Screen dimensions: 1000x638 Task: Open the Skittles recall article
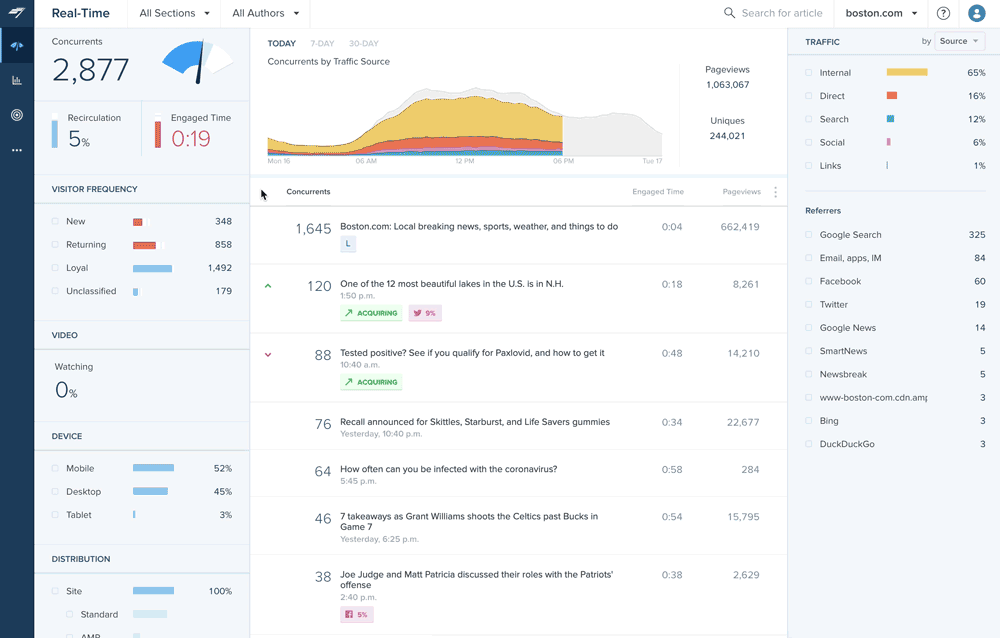coord(518,426)
